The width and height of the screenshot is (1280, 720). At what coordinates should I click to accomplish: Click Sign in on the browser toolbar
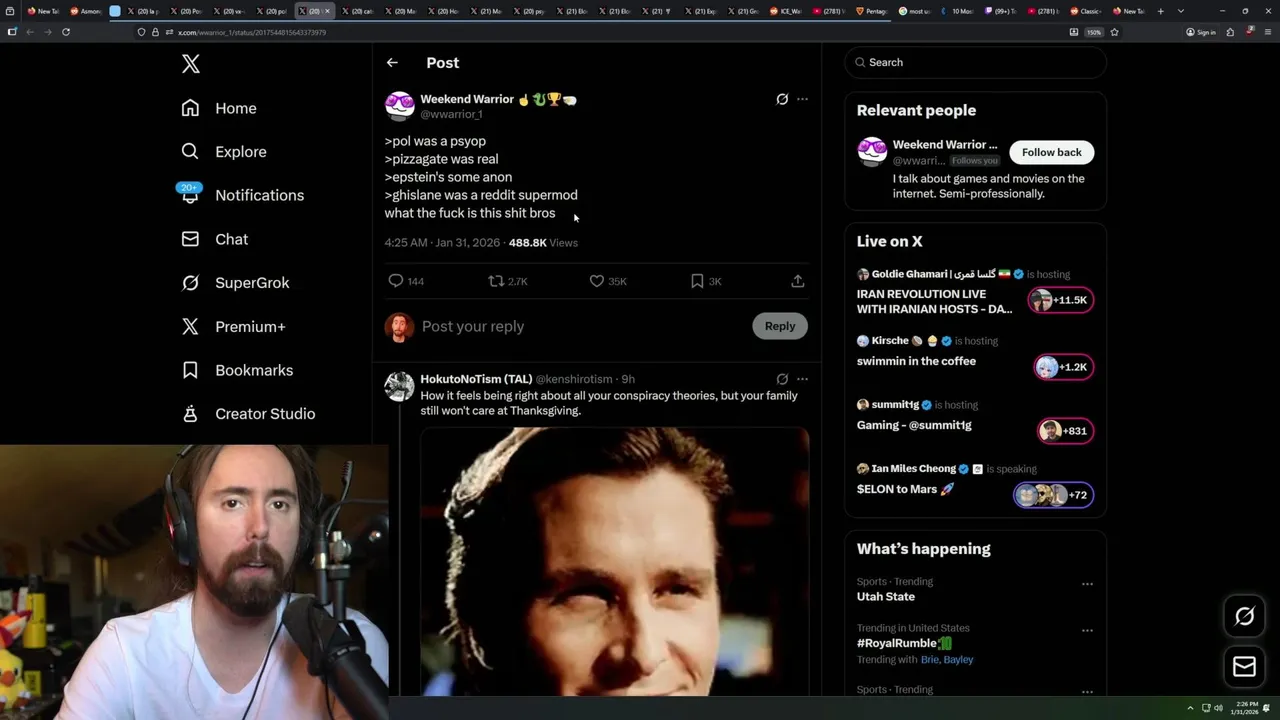1201,32
